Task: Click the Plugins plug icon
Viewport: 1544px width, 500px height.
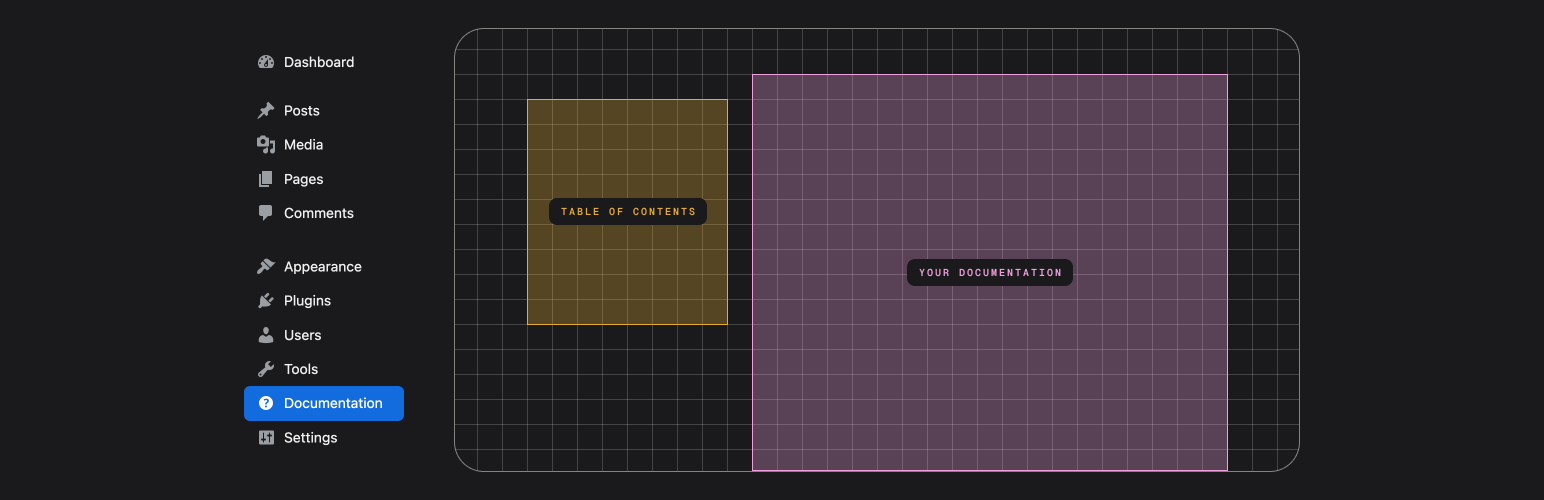Action: [265, 301]
